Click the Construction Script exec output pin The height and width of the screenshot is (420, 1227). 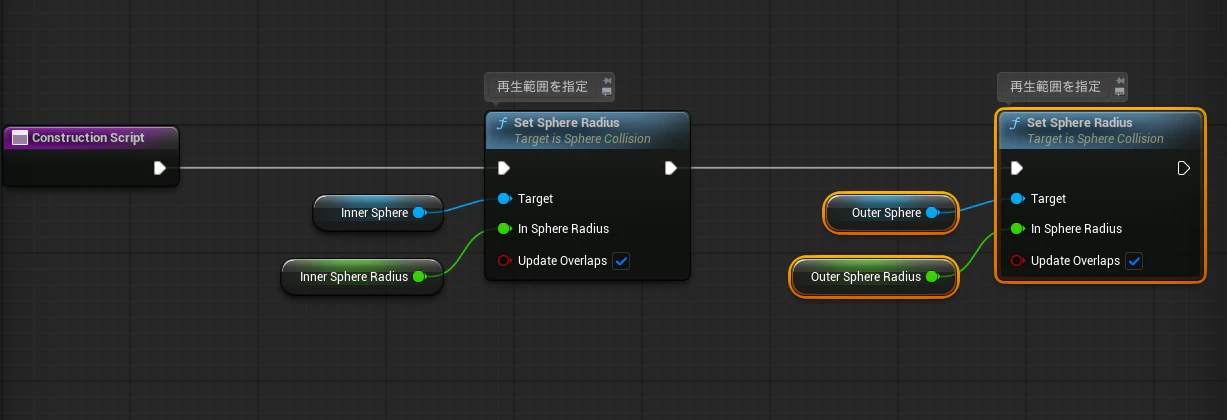tap(160, 168)
